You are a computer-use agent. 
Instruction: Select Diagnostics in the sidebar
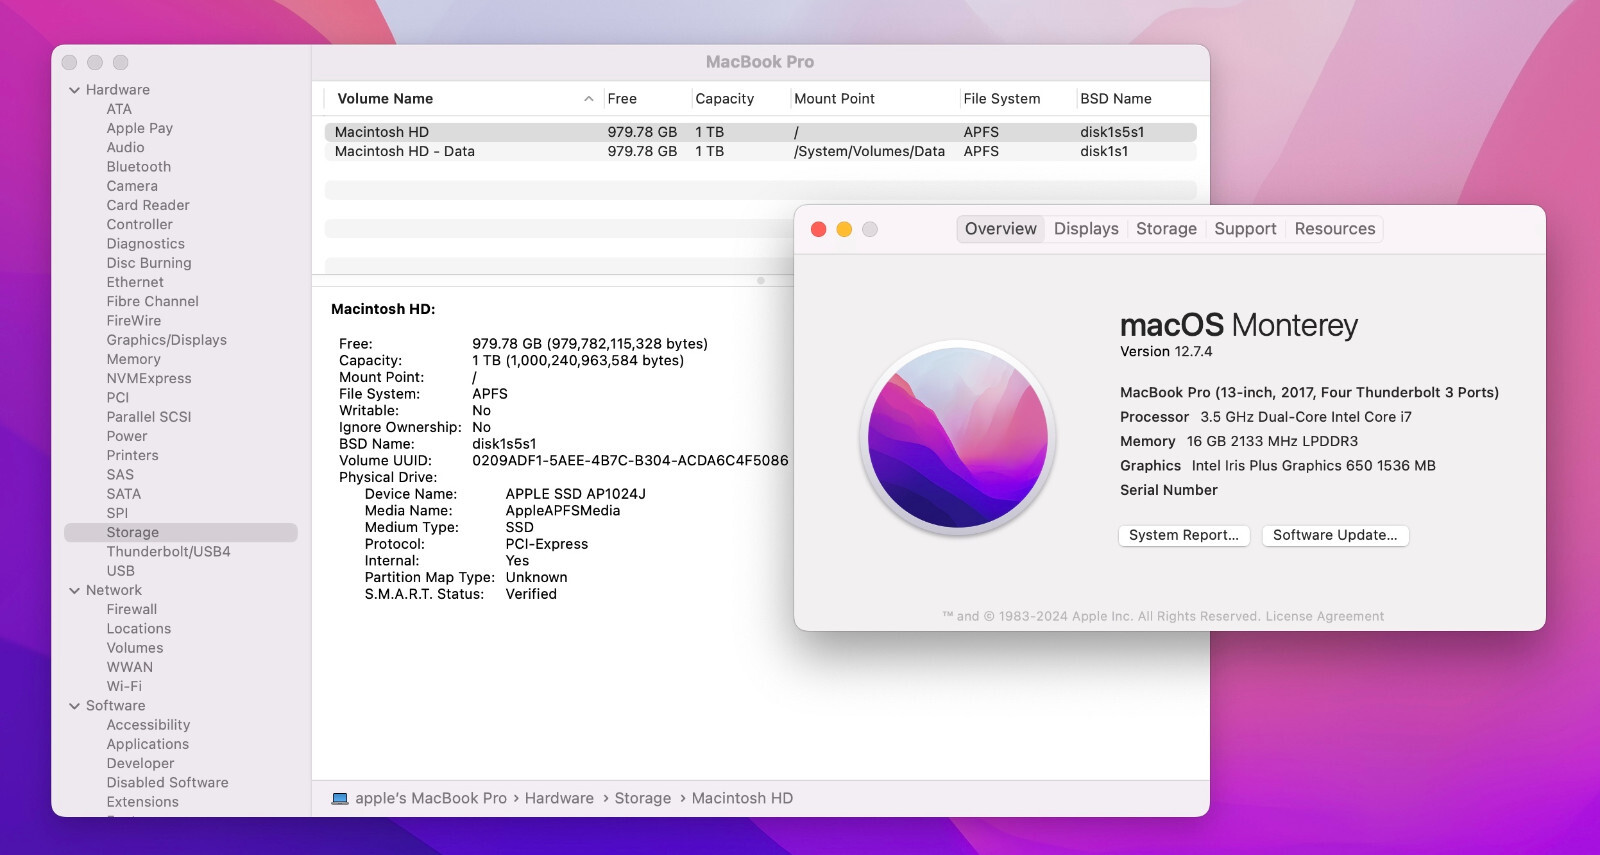146,244
